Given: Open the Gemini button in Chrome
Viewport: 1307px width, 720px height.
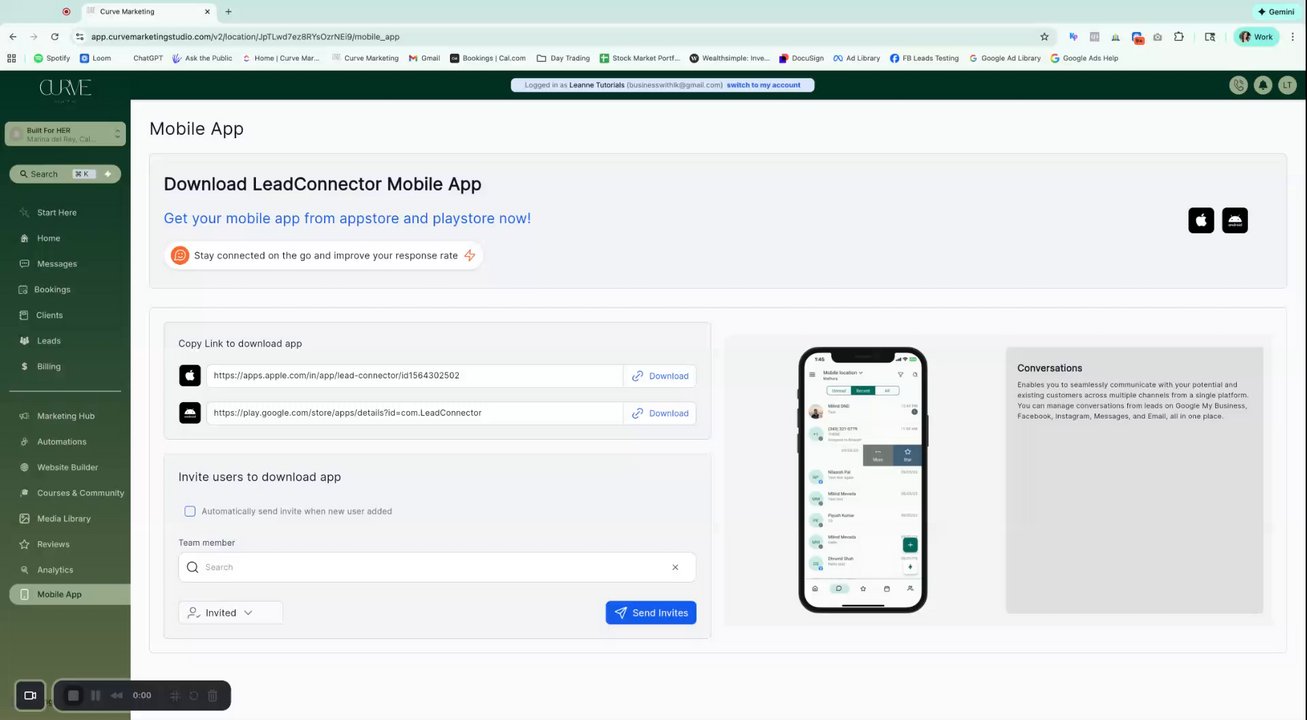Looking at the screenshot, I should (1276, 12).
